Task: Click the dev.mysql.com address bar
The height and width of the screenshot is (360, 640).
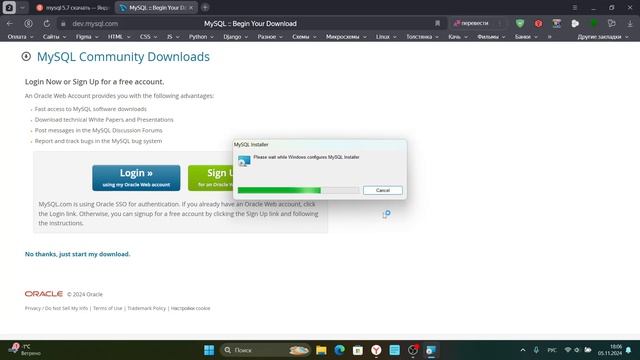Action: pos(95,24)
